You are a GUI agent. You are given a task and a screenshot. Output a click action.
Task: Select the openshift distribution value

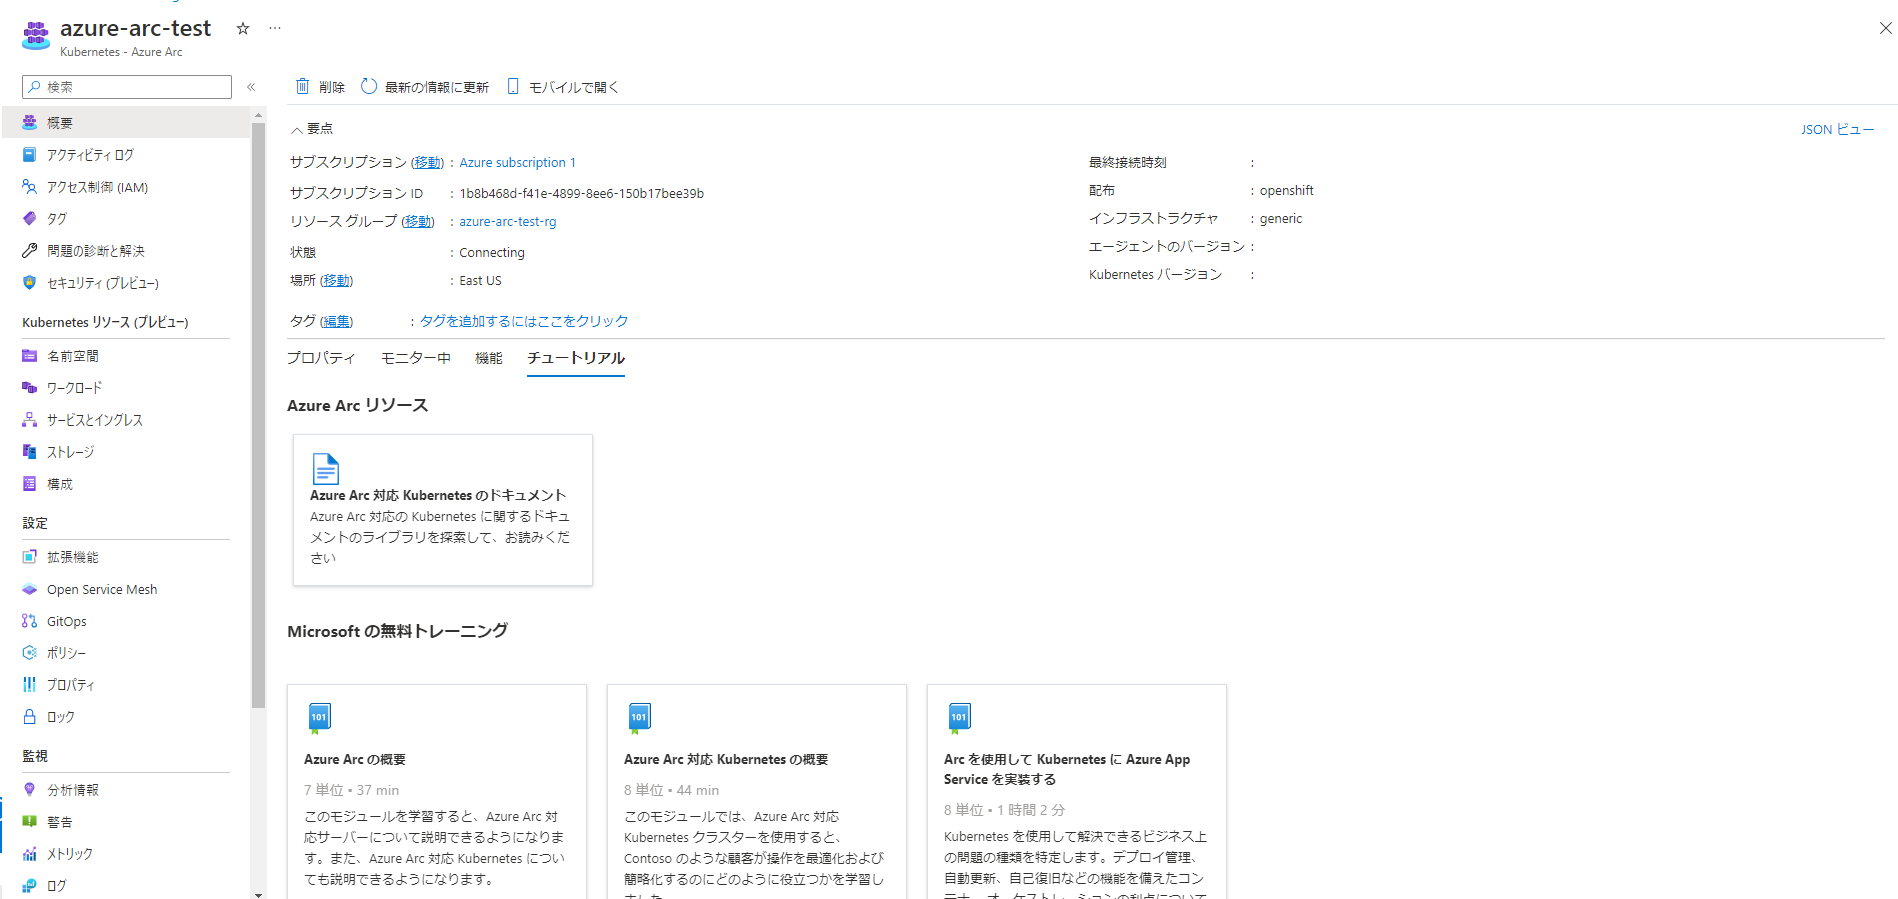[x=1287, y=191]
